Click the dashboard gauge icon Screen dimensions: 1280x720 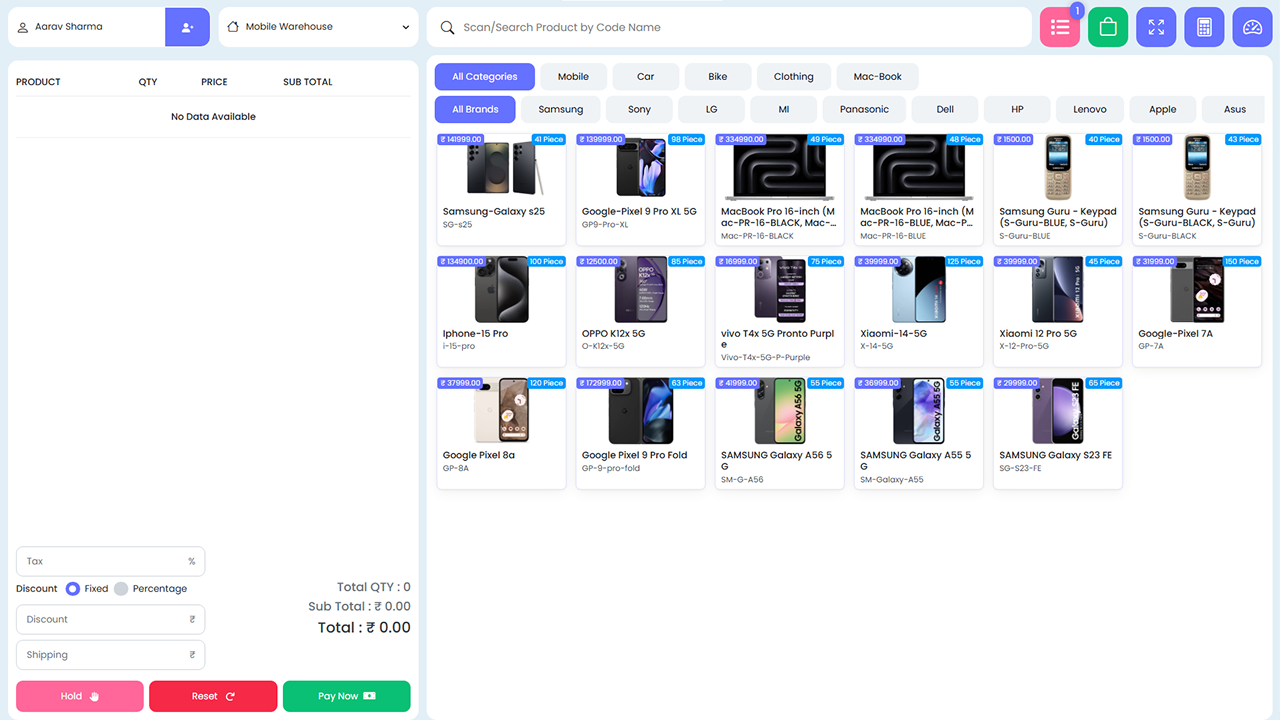point(1251,26)
